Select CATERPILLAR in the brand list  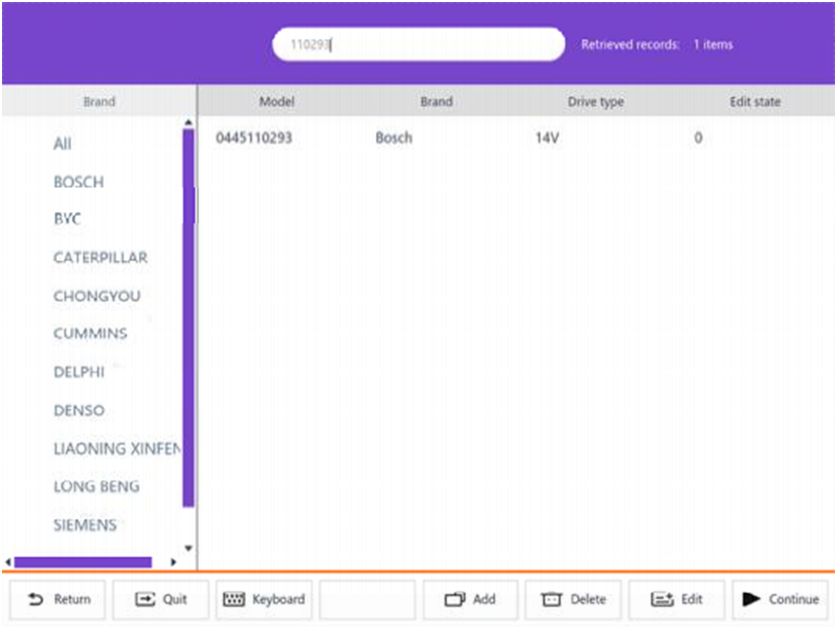[x=100, y=258]
